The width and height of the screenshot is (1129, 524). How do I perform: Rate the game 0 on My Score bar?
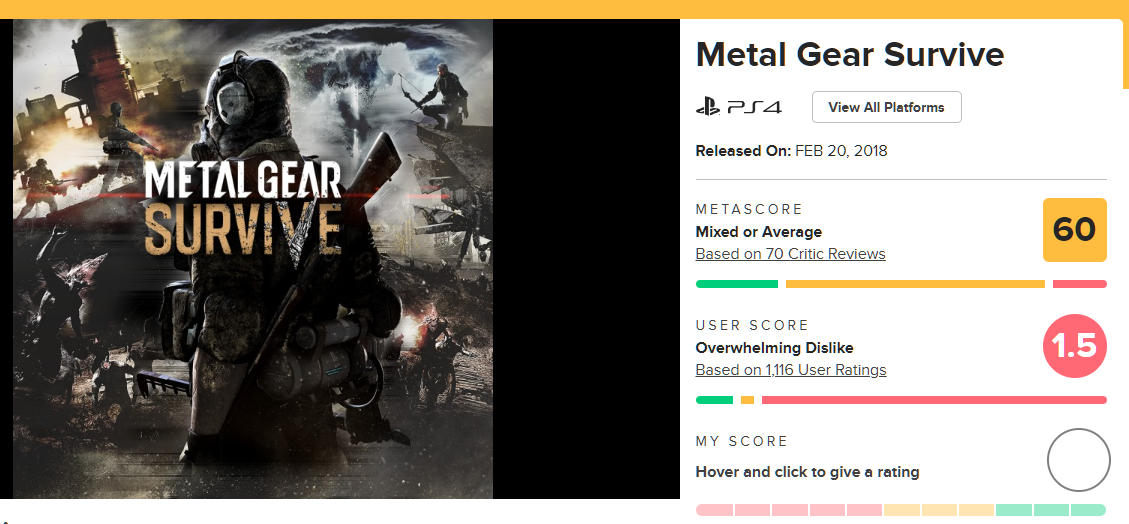714,510
